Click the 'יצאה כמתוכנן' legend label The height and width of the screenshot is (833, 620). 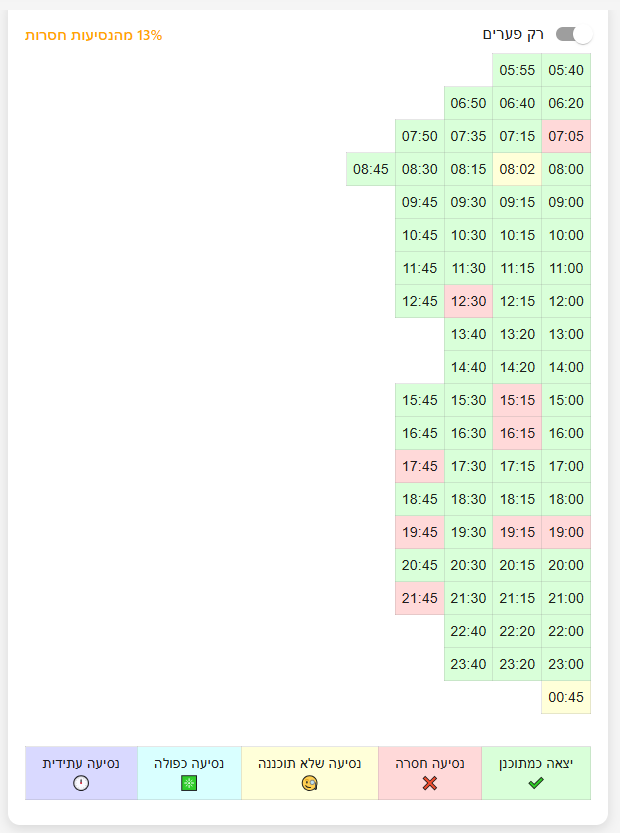coord(536,763)
